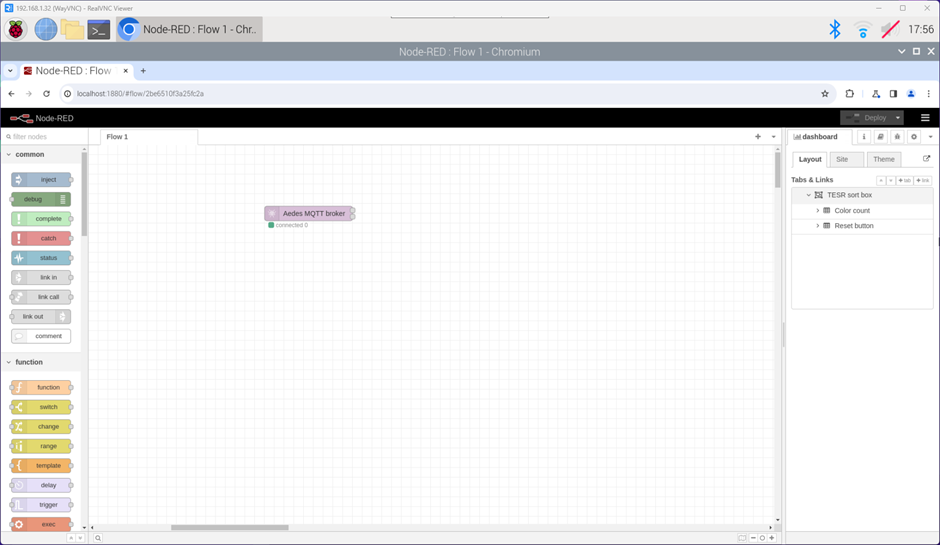This screenshot has height=545, width=940.
Task: Zoom in on the flow canvas
Action: pyautogui.click(x=772, y=538)
